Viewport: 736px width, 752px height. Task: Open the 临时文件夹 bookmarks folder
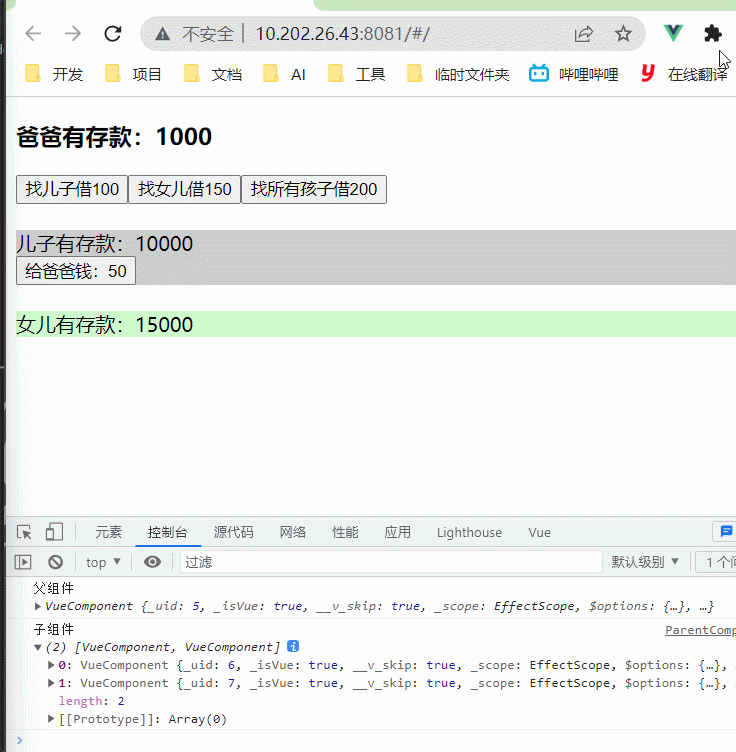pyautogui.click(x=458, y=74)
